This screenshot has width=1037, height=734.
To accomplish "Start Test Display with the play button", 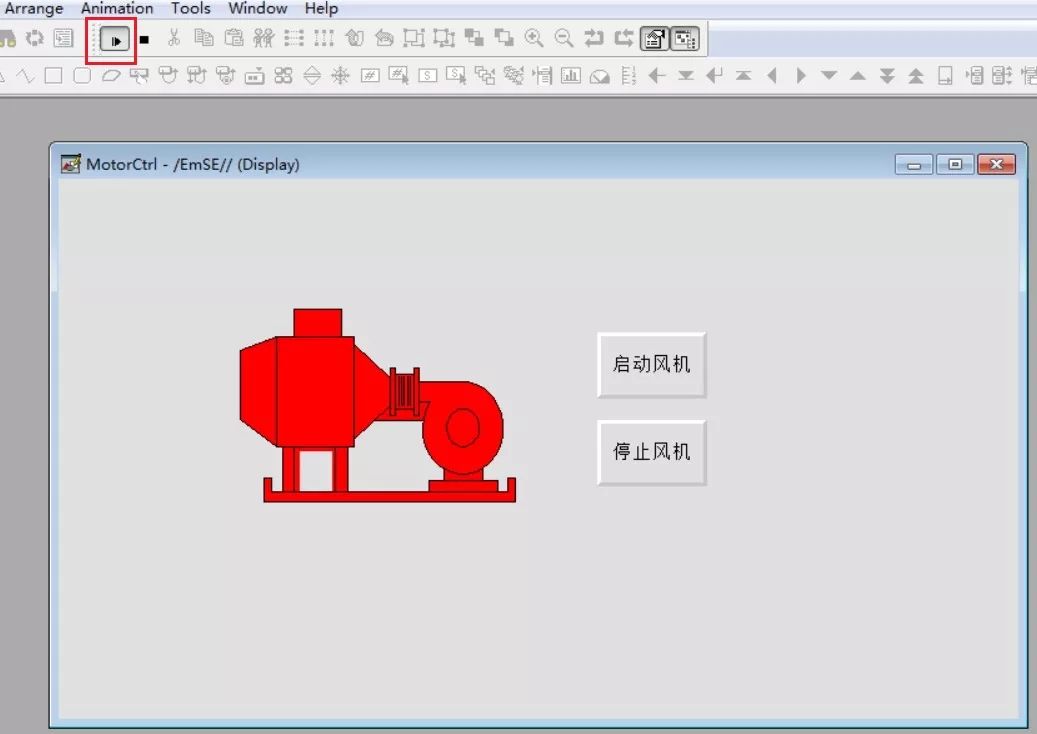I will [114, 40].
